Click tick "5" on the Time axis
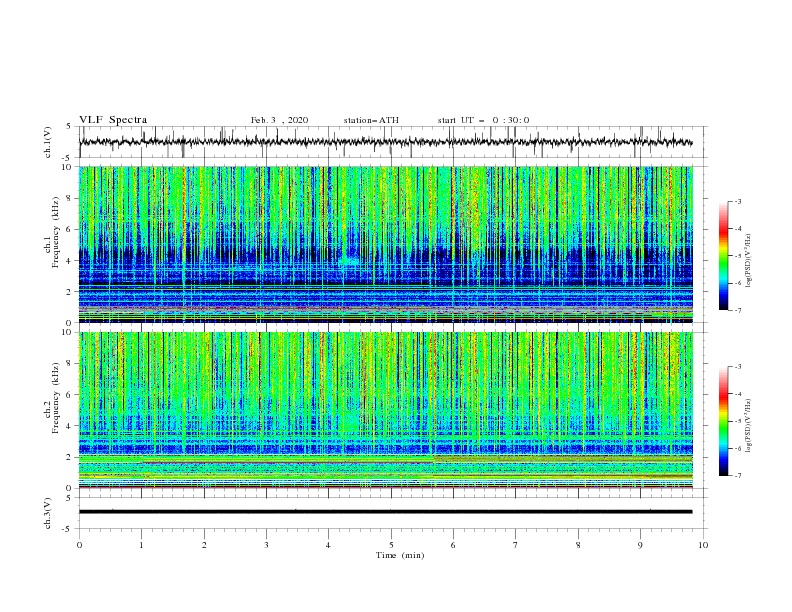Image resolution: width=792 pixels, height=612 pixels. pyautogui.click(x=391, y=545)
